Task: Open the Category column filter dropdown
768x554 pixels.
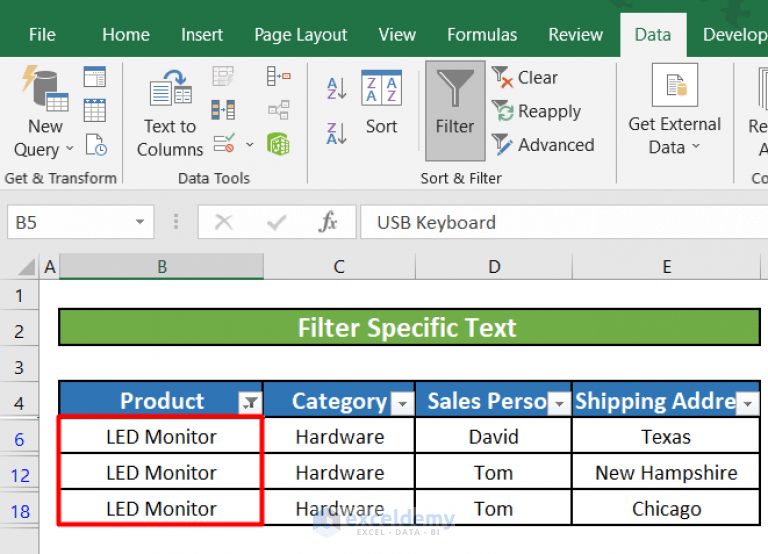Action: tap(403, 403)
